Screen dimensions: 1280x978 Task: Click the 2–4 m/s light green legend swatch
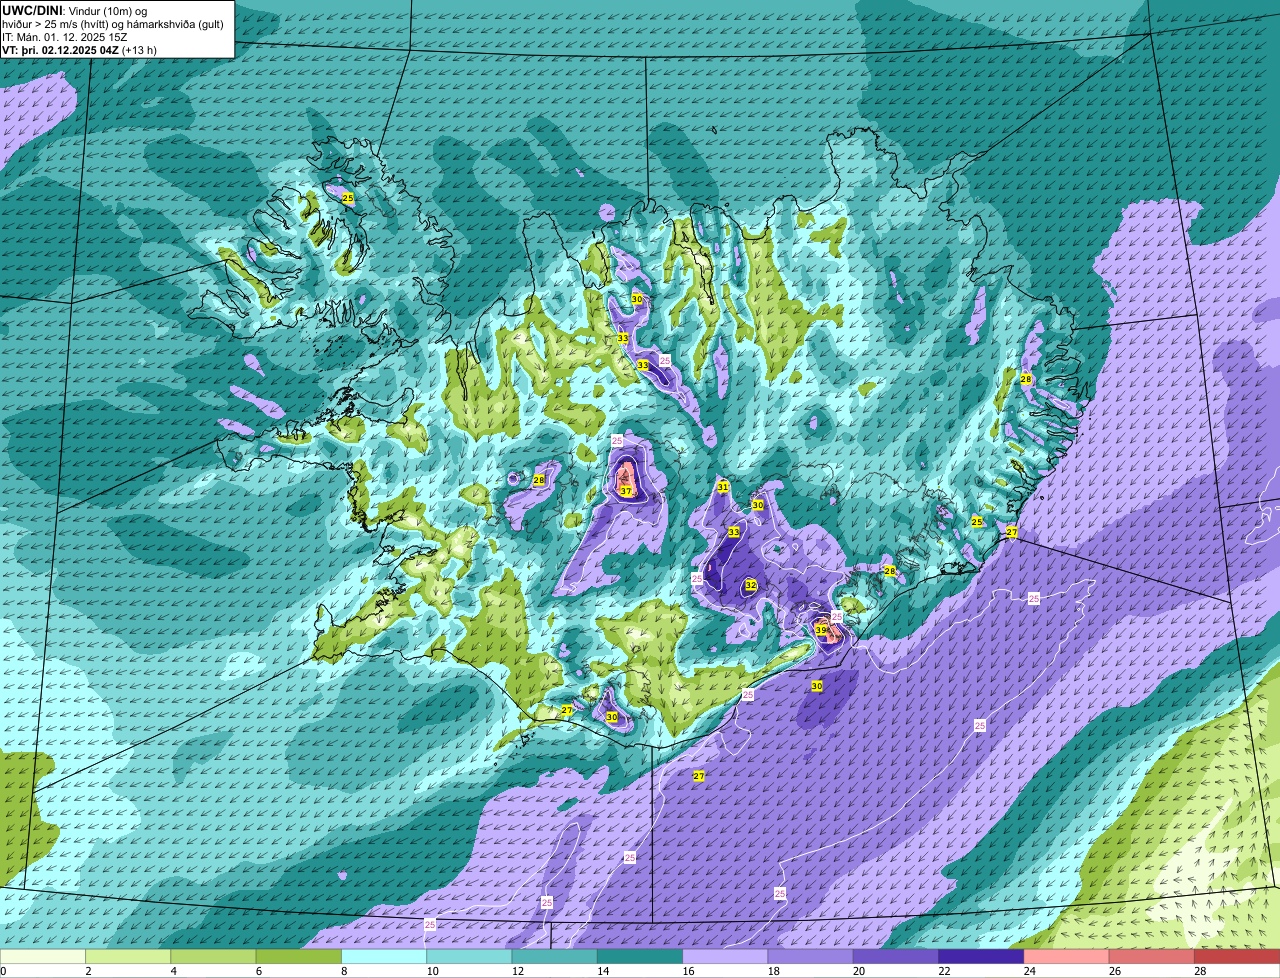coord(128,957)
